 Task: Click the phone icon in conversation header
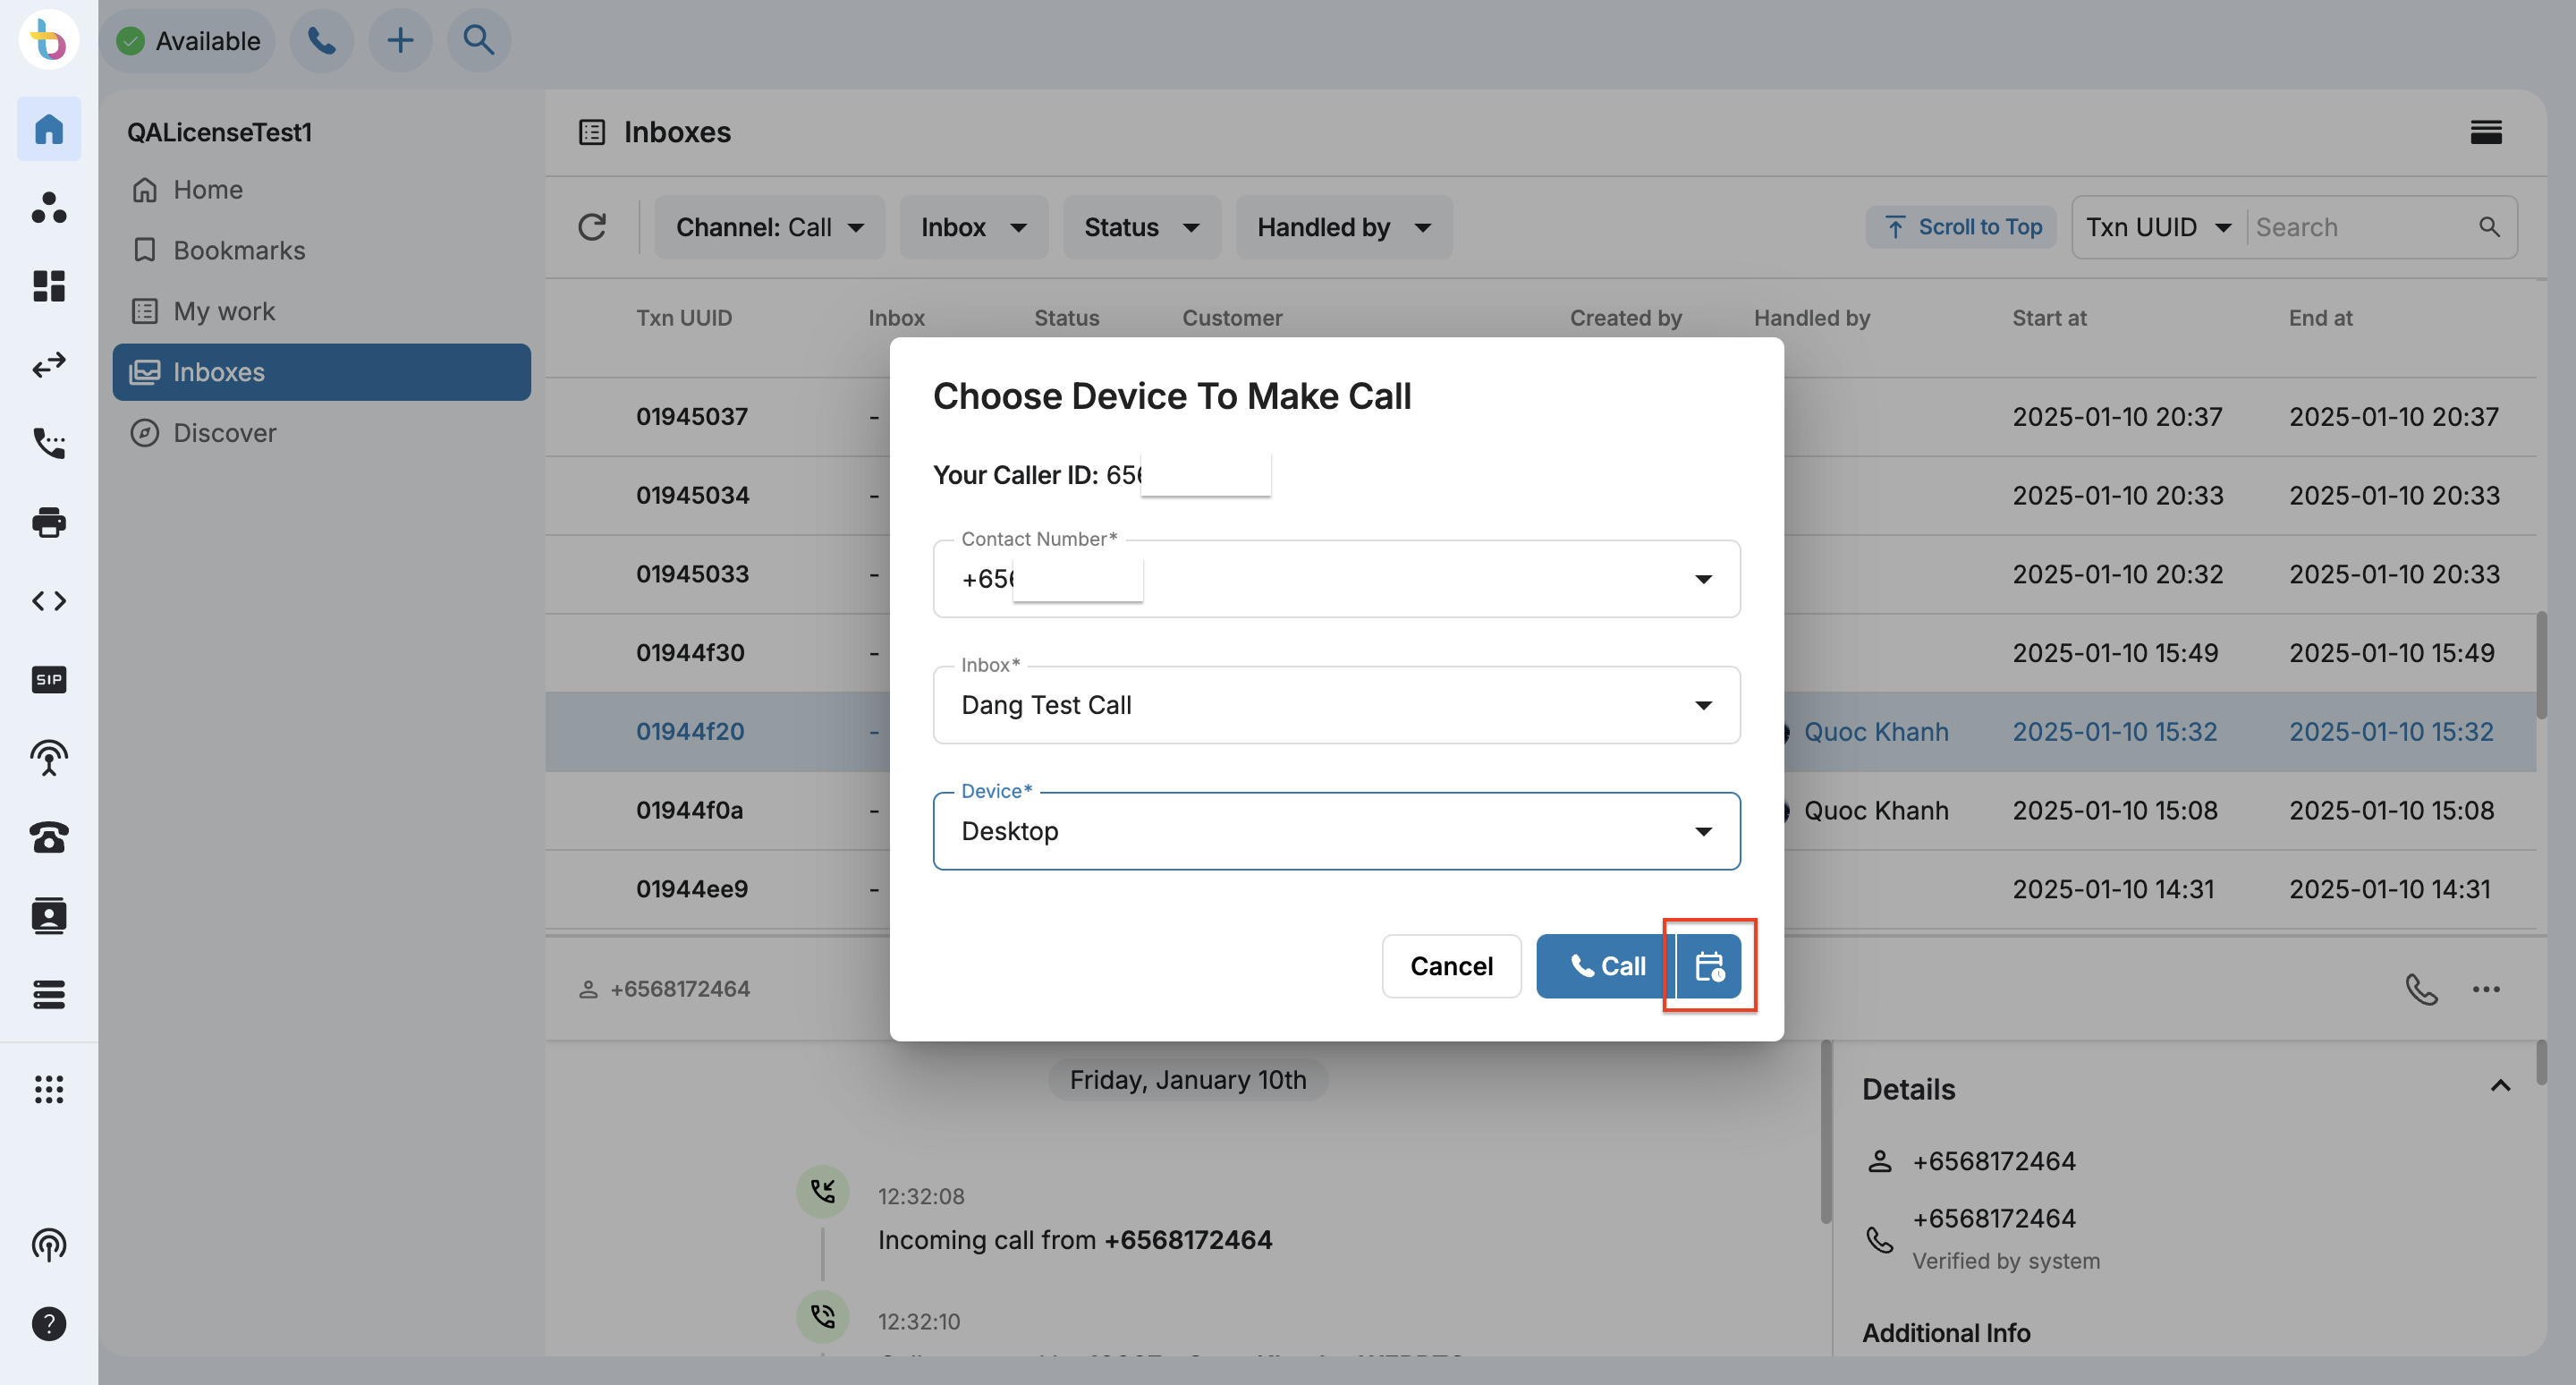tap(2421, 989)
